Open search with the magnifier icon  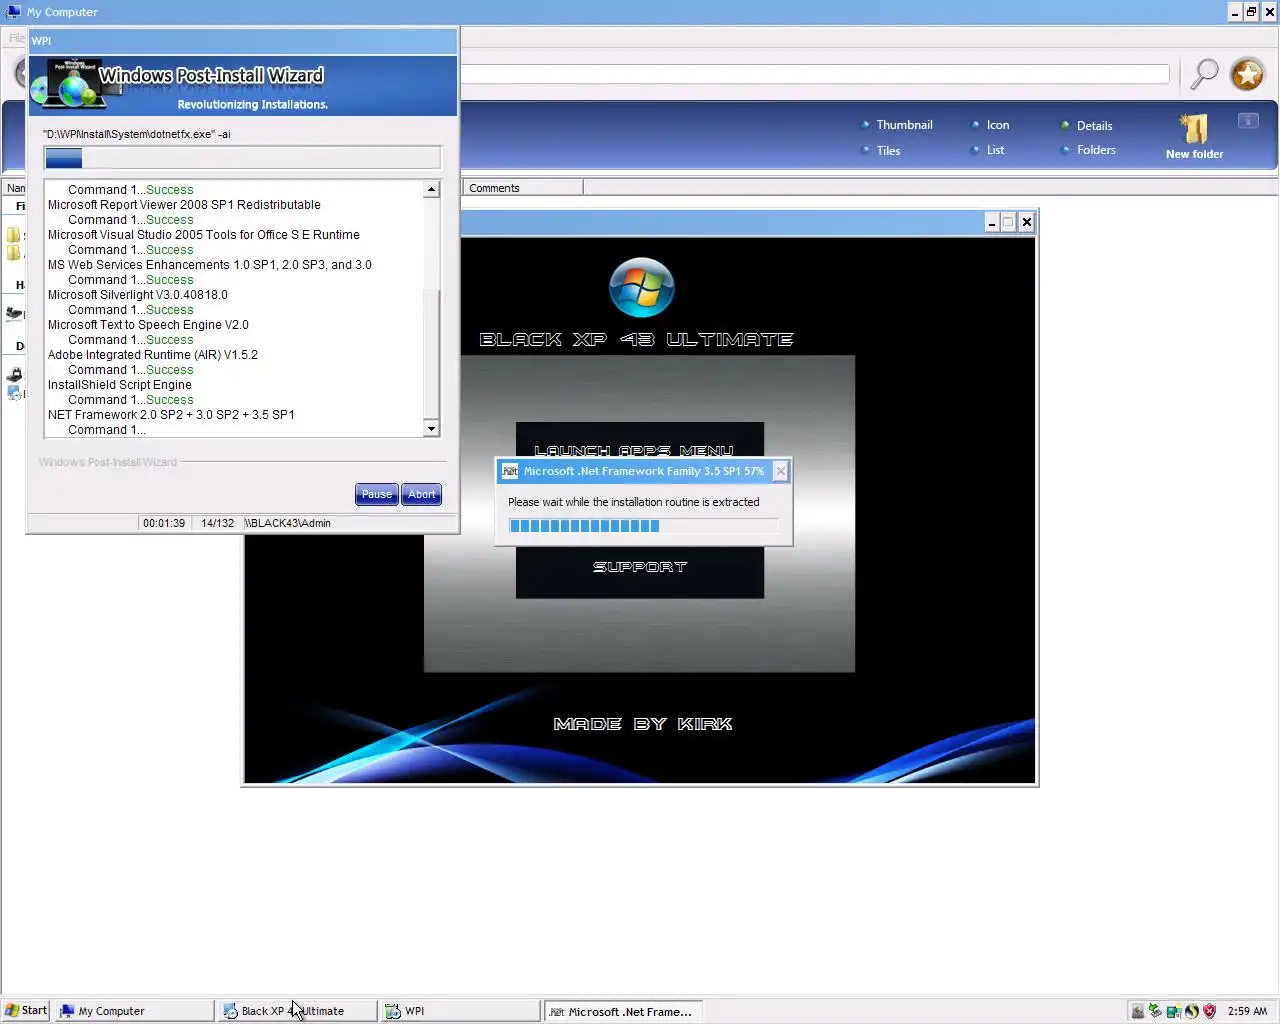(x=1204, y=74)
